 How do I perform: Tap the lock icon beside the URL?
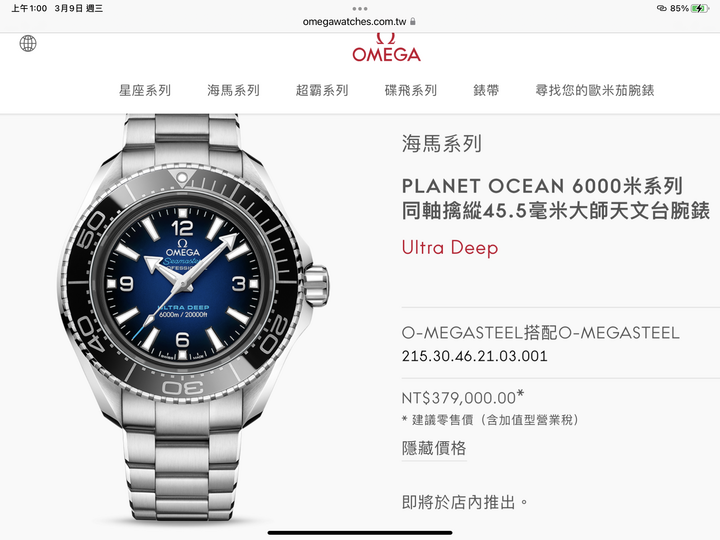coord(413,21)
